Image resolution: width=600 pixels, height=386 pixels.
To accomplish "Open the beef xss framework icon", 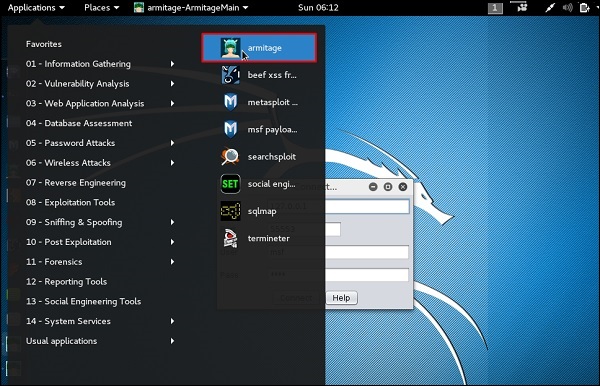I will click(230, 75).
